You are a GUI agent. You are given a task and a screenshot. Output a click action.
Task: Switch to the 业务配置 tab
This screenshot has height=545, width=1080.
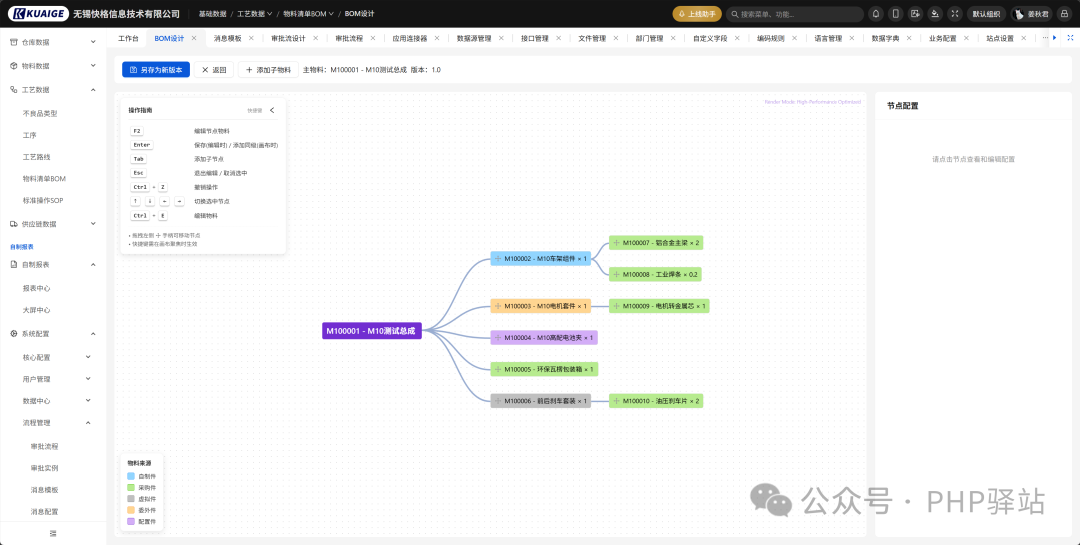click(x=942, y=39)
